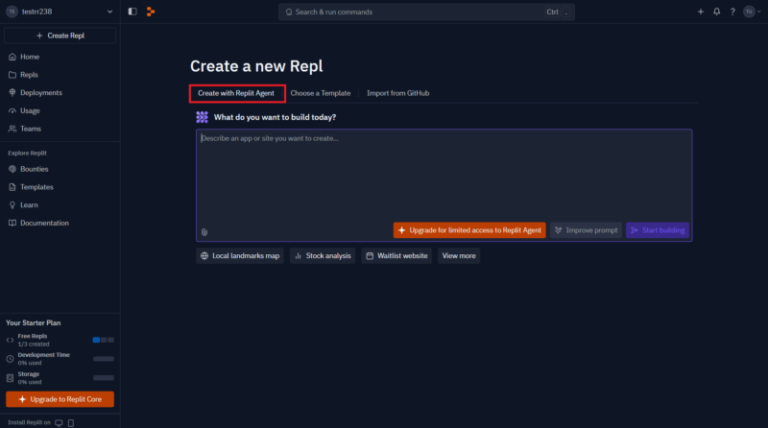This screenshot has height=428, width=768.
Task: Open Bounties from the sidebar
Action: (x=34, y=169)
